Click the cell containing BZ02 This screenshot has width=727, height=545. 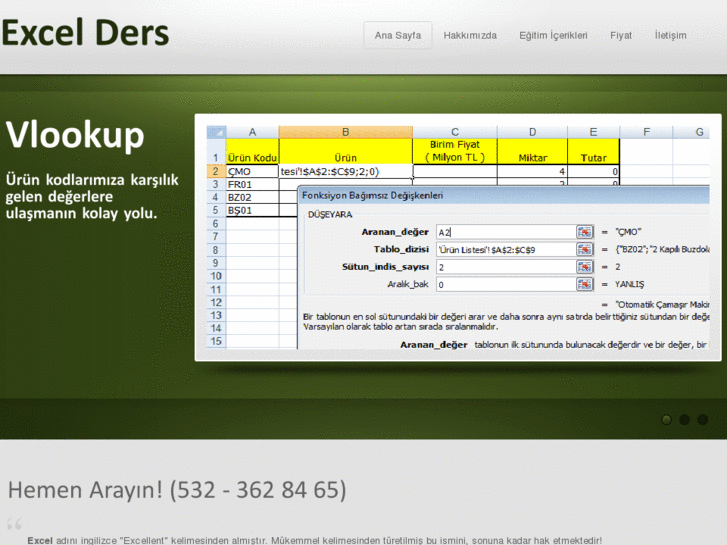pos(253,198)
